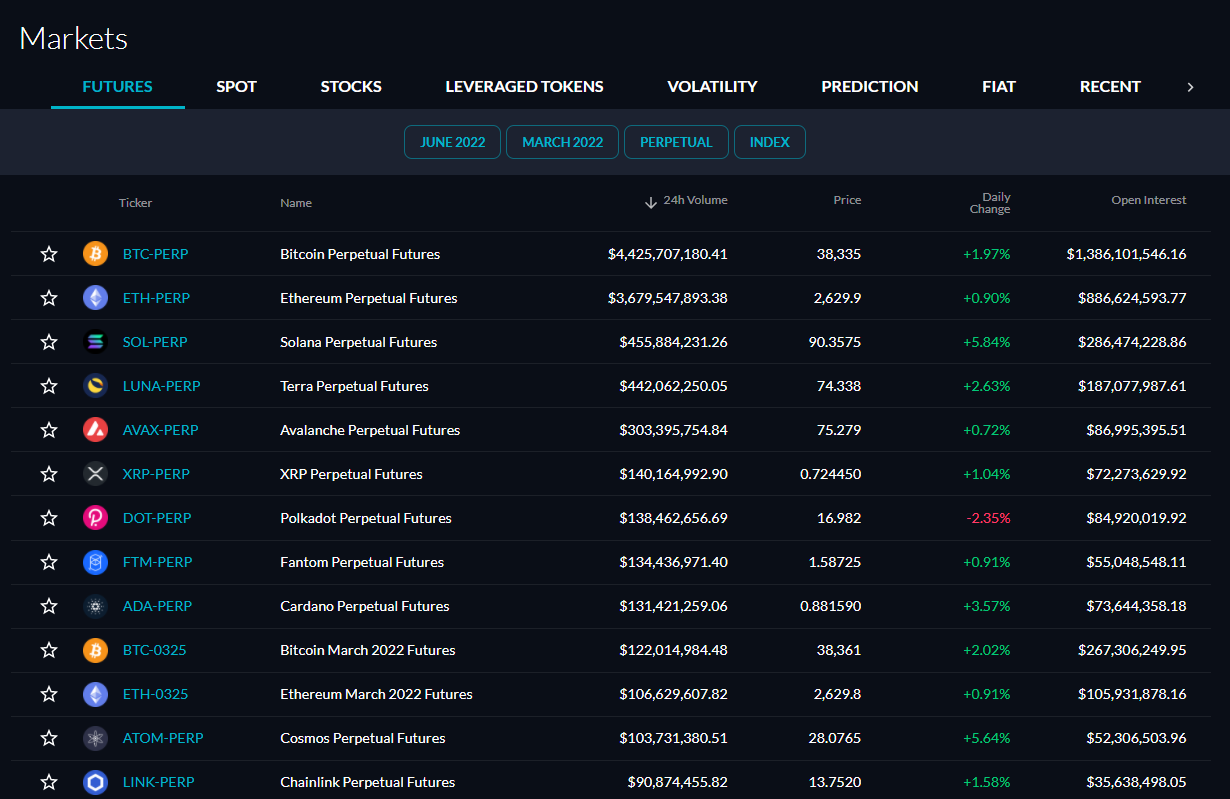1230x799 pixels.
Task: Click the $35,638,498.05 open interest value
Action: [1137, 782]
